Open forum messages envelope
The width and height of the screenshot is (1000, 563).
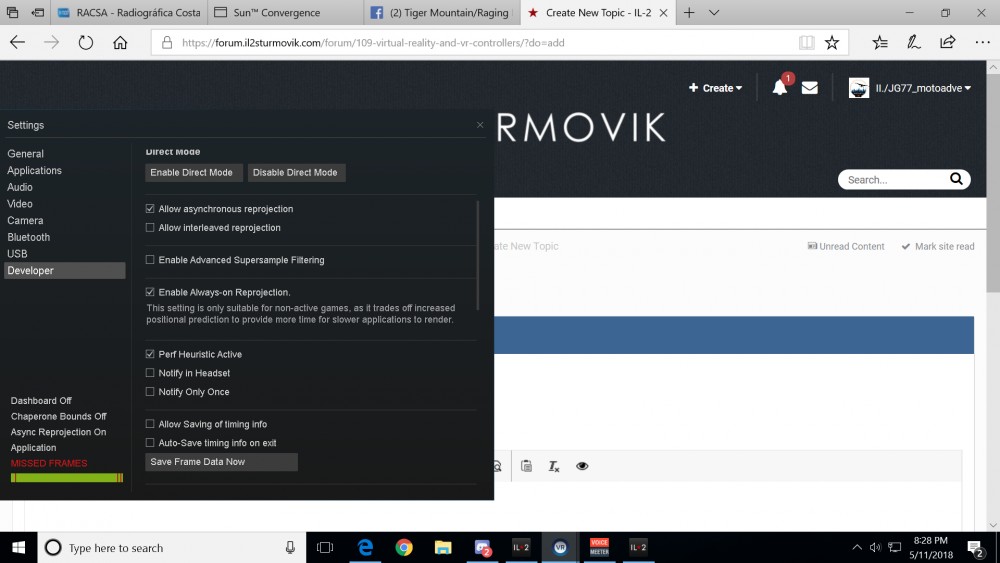point(809,88)
